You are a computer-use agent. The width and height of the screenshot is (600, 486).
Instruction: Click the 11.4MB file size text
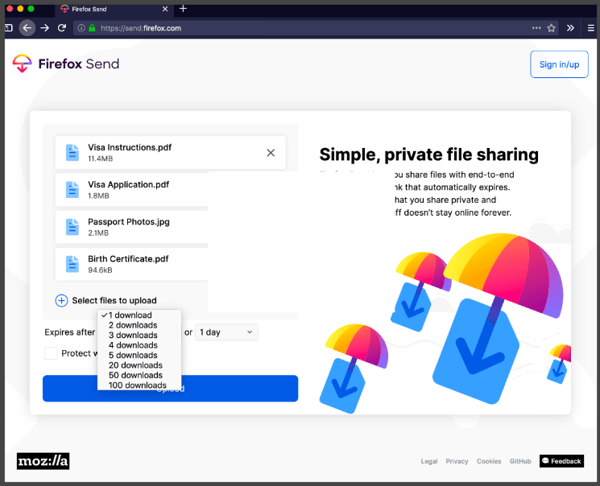pyautogui.click(x=100, y=158)
